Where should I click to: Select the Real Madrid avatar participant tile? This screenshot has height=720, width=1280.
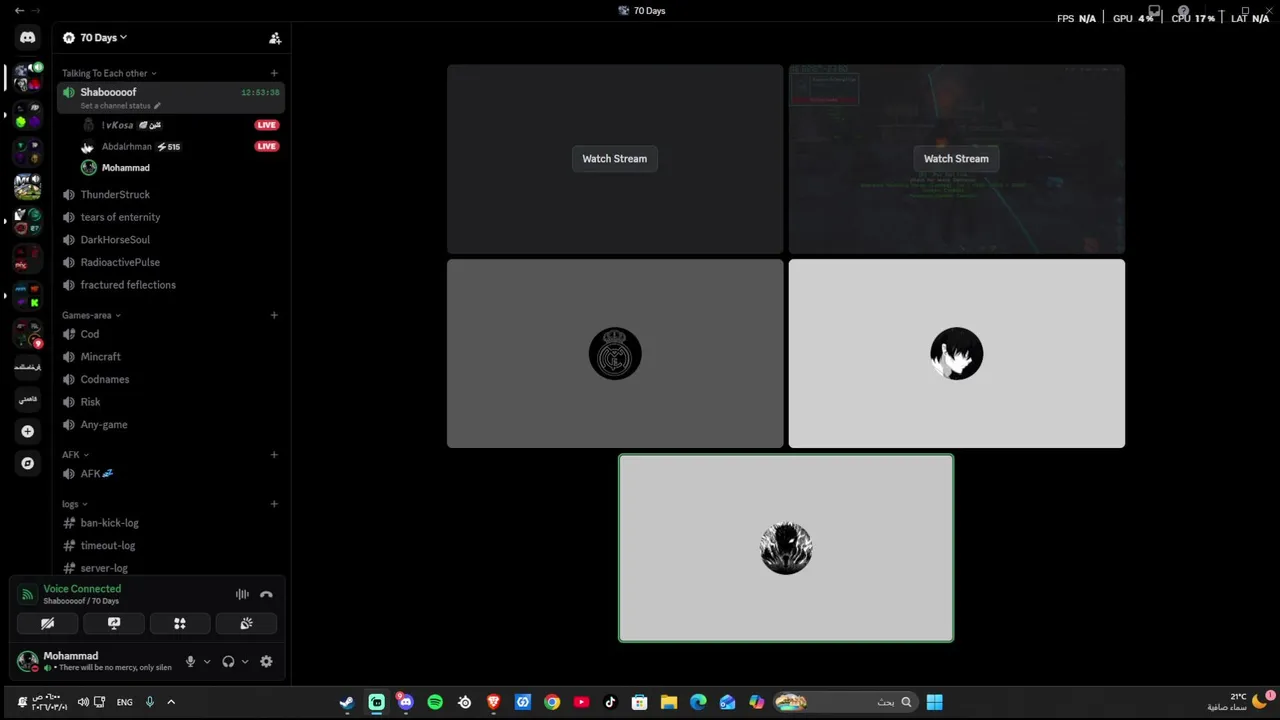[615, 354]
